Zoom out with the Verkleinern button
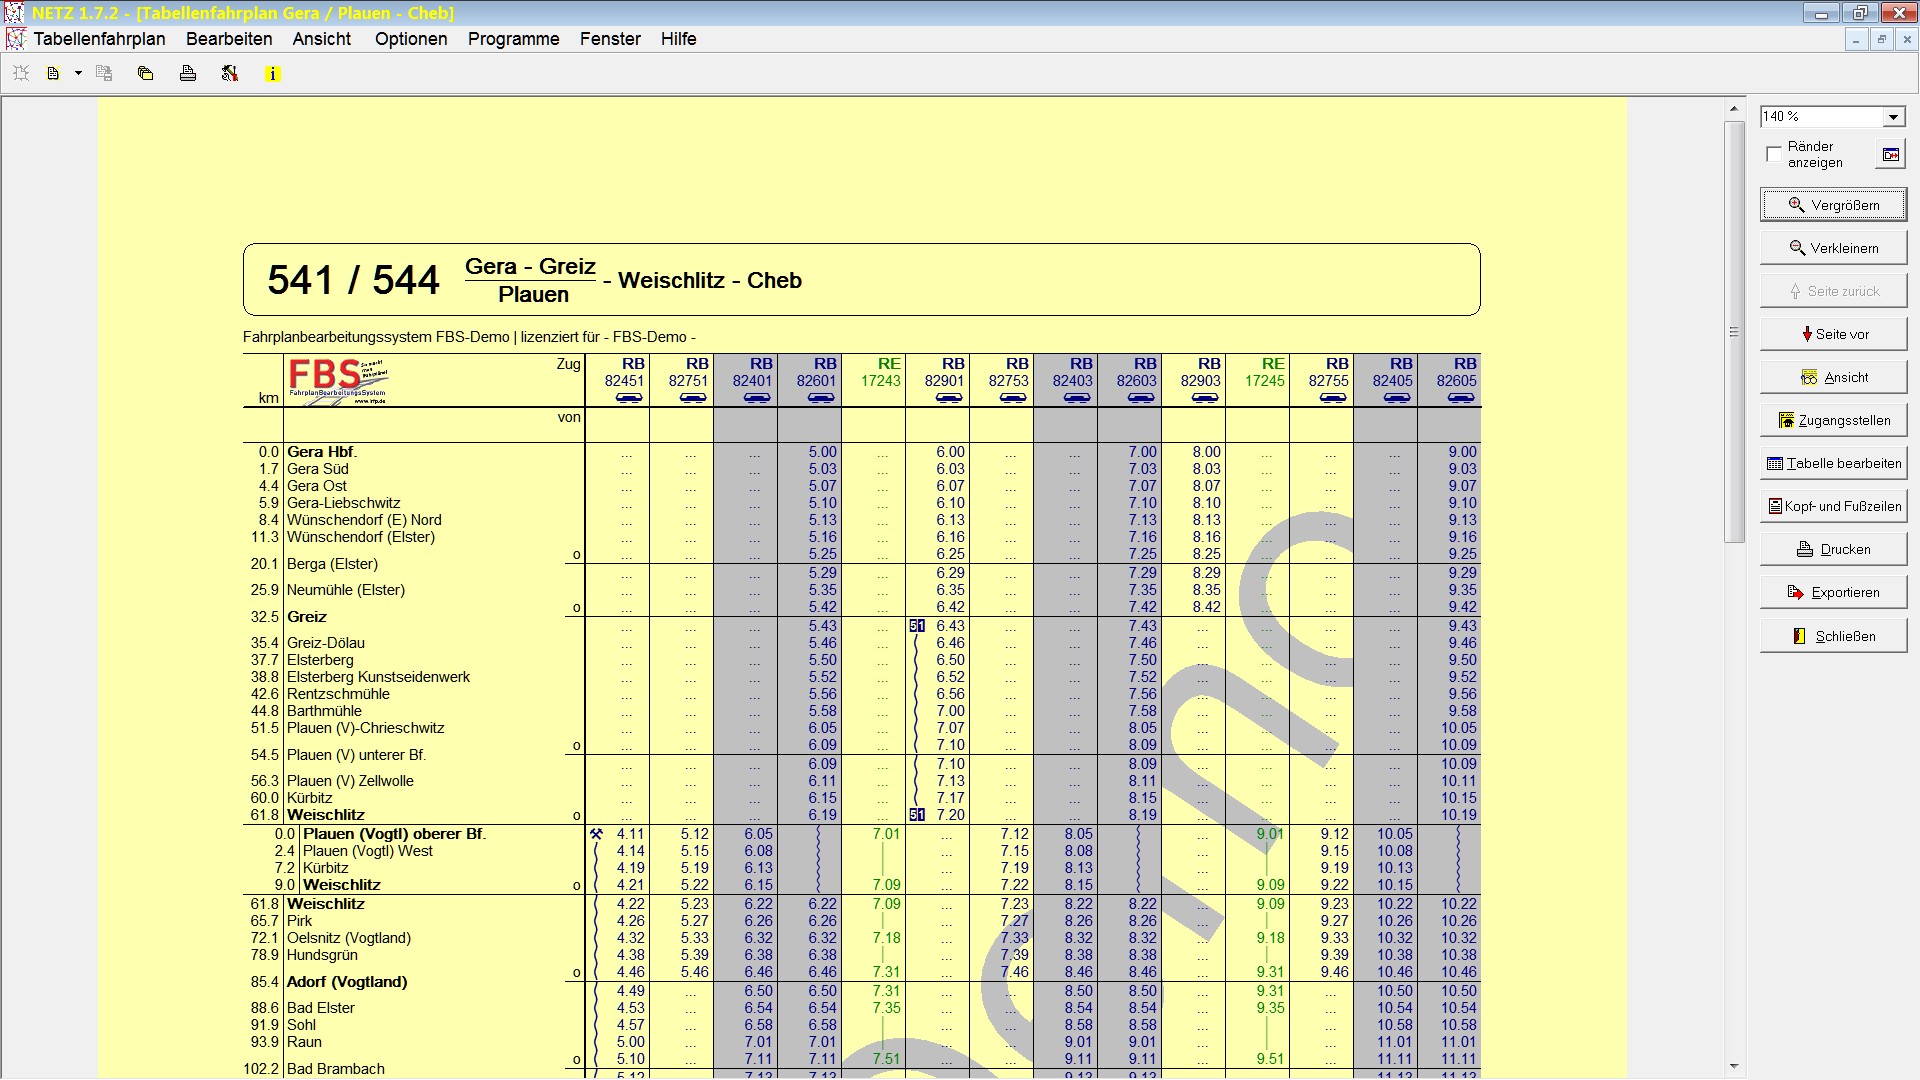The height and width of the screenshot is (1080, 1920). point(1833,248)
